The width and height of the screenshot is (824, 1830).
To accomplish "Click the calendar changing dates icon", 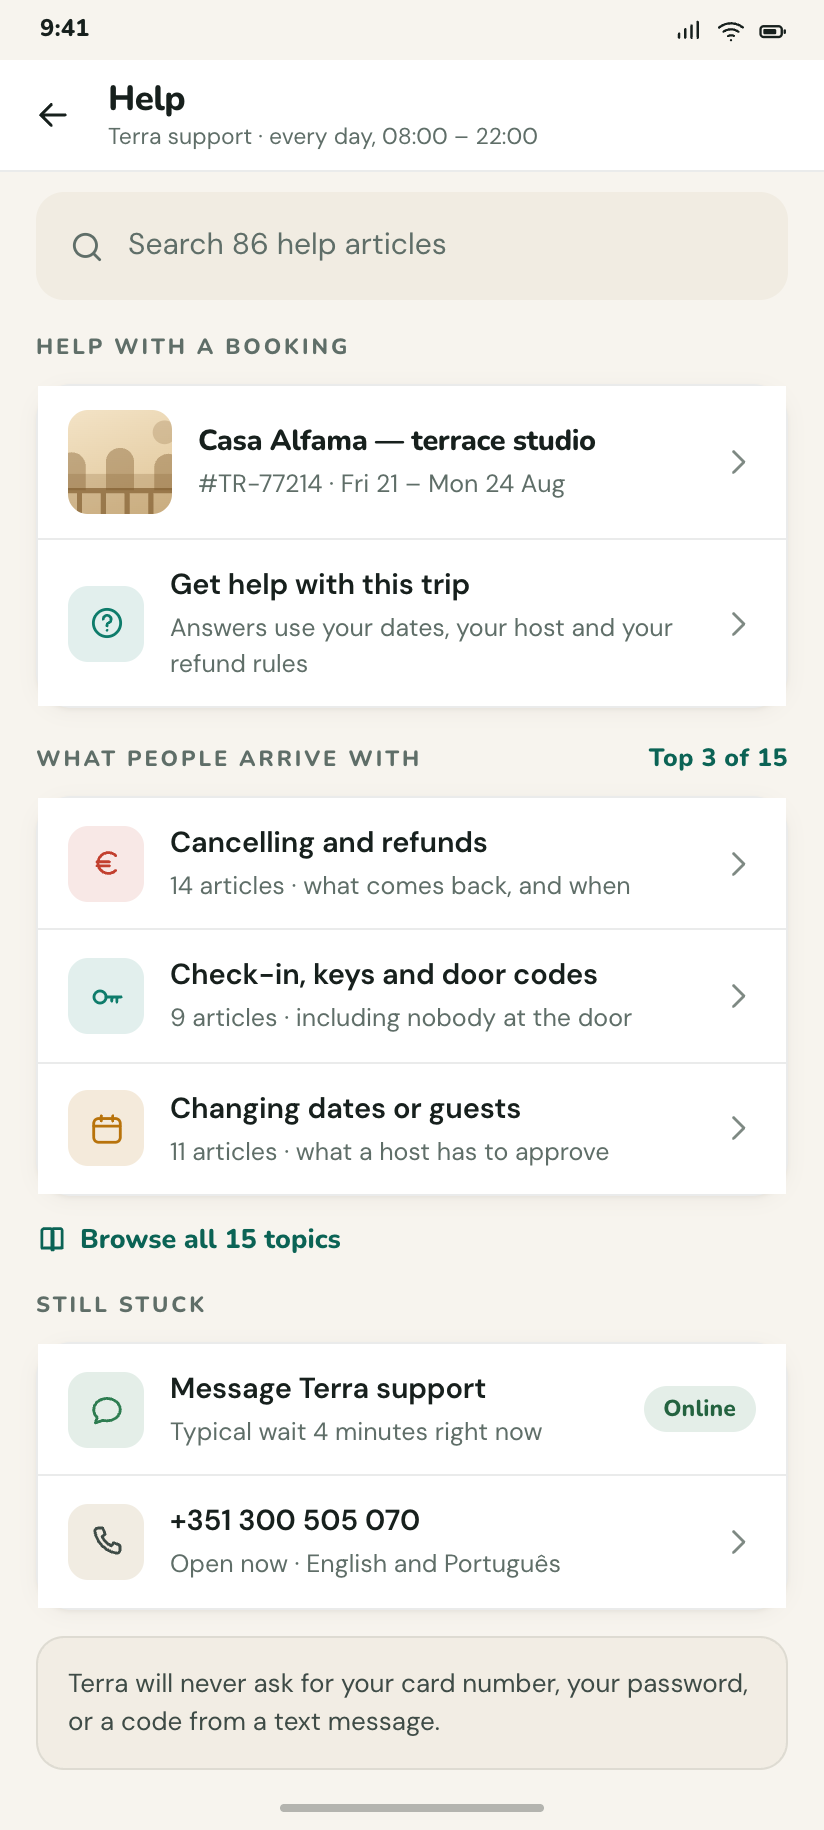I will coord(106,1128).
